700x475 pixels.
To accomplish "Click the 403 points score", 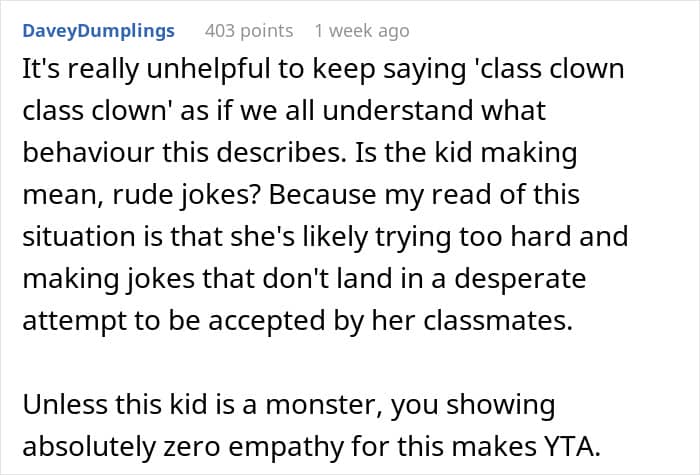I will pos(248,31).
